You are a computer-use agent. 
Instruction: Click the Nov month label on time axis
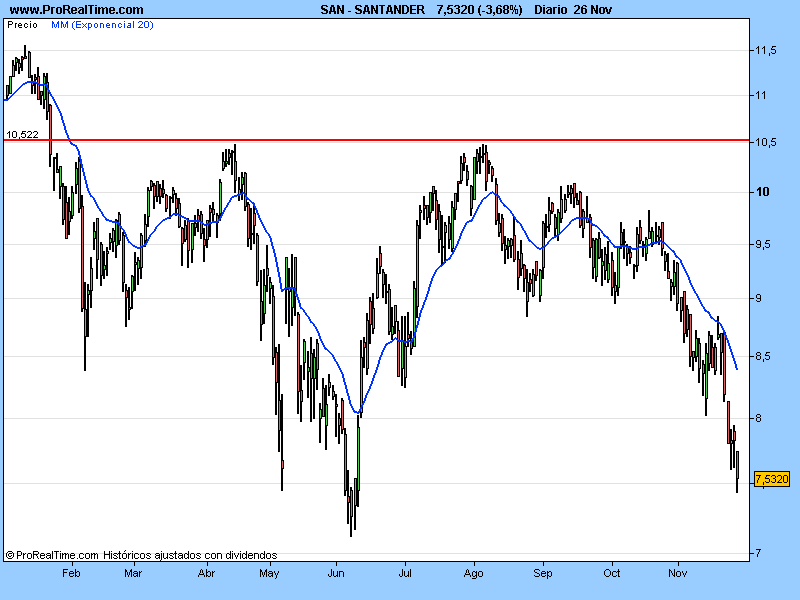pyautogui.click(x=678, y=573)
